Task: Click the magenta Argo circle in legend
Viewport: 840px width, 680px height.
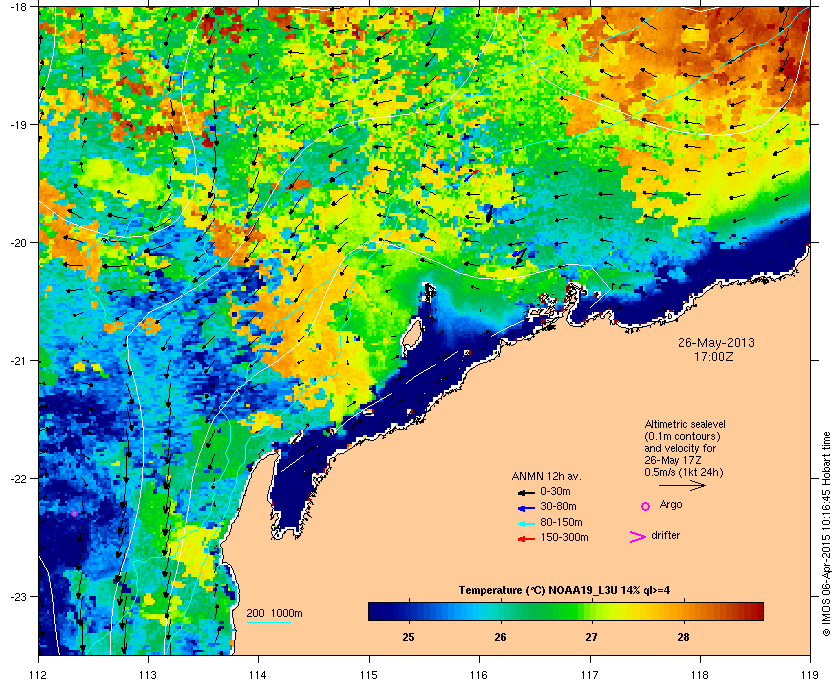Action: (646, 506)
